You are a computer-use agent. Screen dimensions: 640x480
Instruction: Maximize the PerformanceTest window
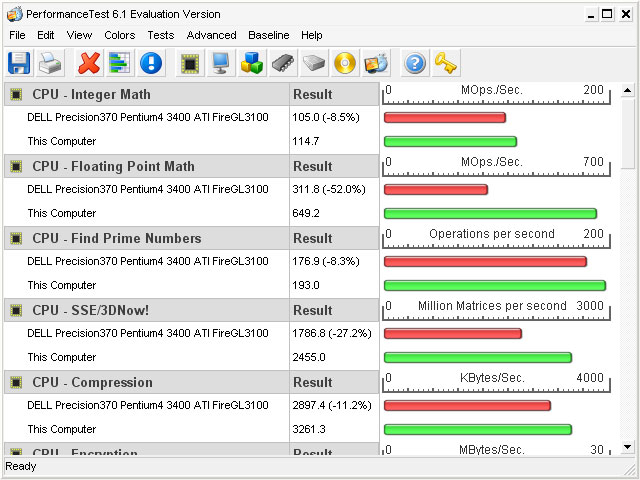pos(607,14)
